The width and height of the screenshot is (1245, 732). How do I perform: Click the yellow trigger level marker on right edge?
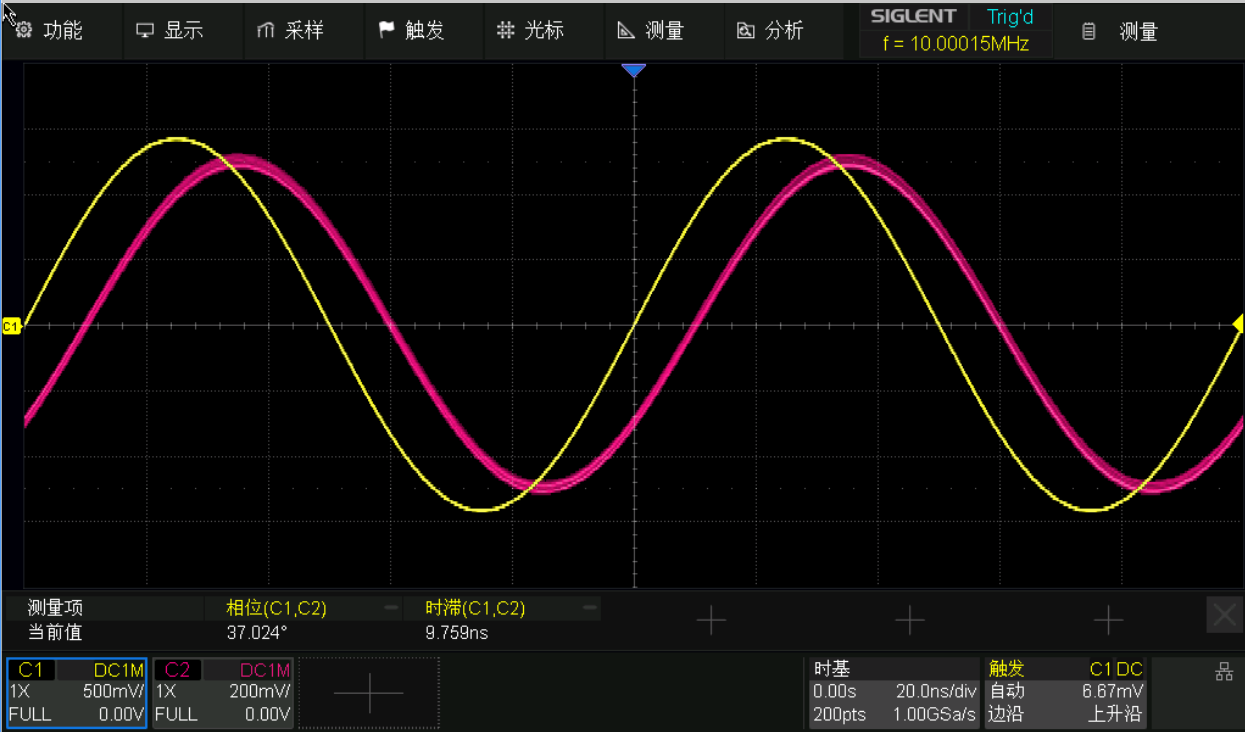tap(1237, 324)
